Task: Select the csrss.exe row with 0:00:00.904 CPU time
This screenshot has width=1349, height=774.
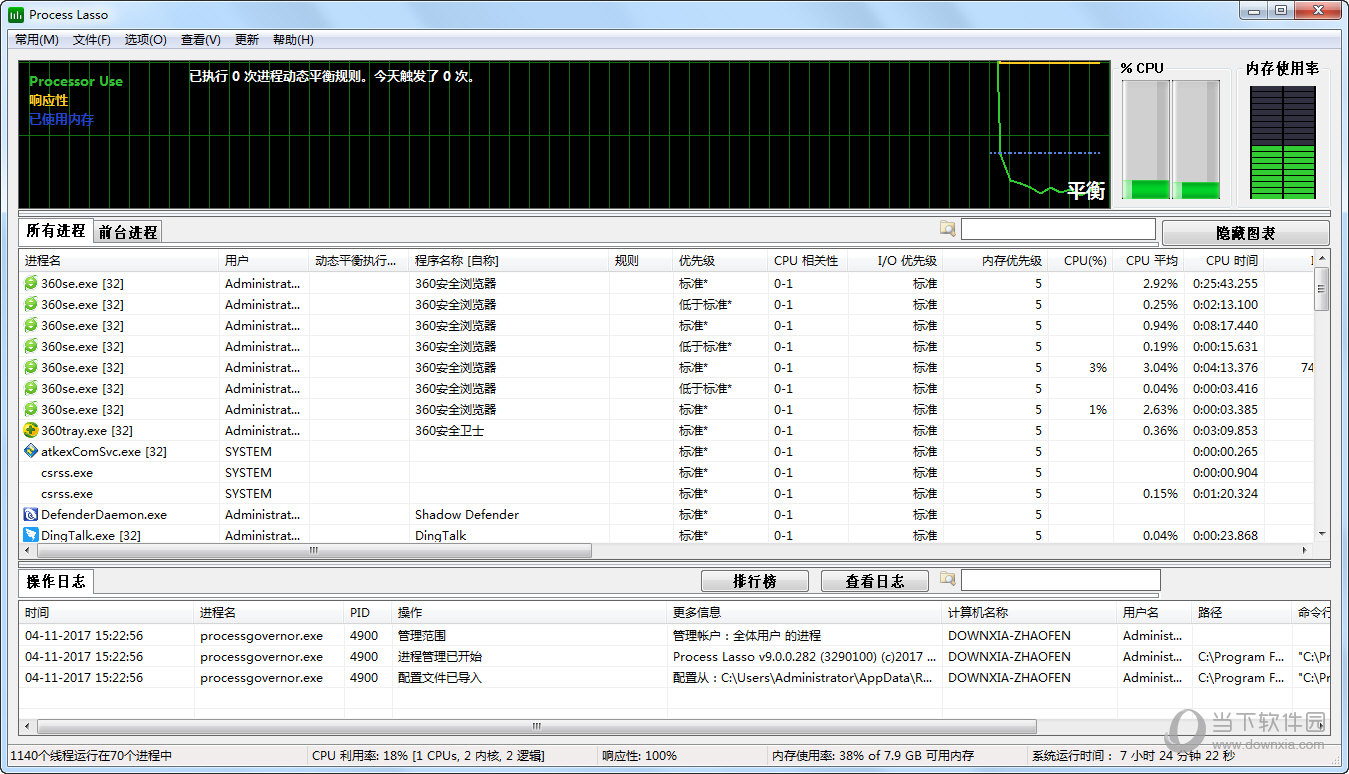Action: tap(666, 473)
